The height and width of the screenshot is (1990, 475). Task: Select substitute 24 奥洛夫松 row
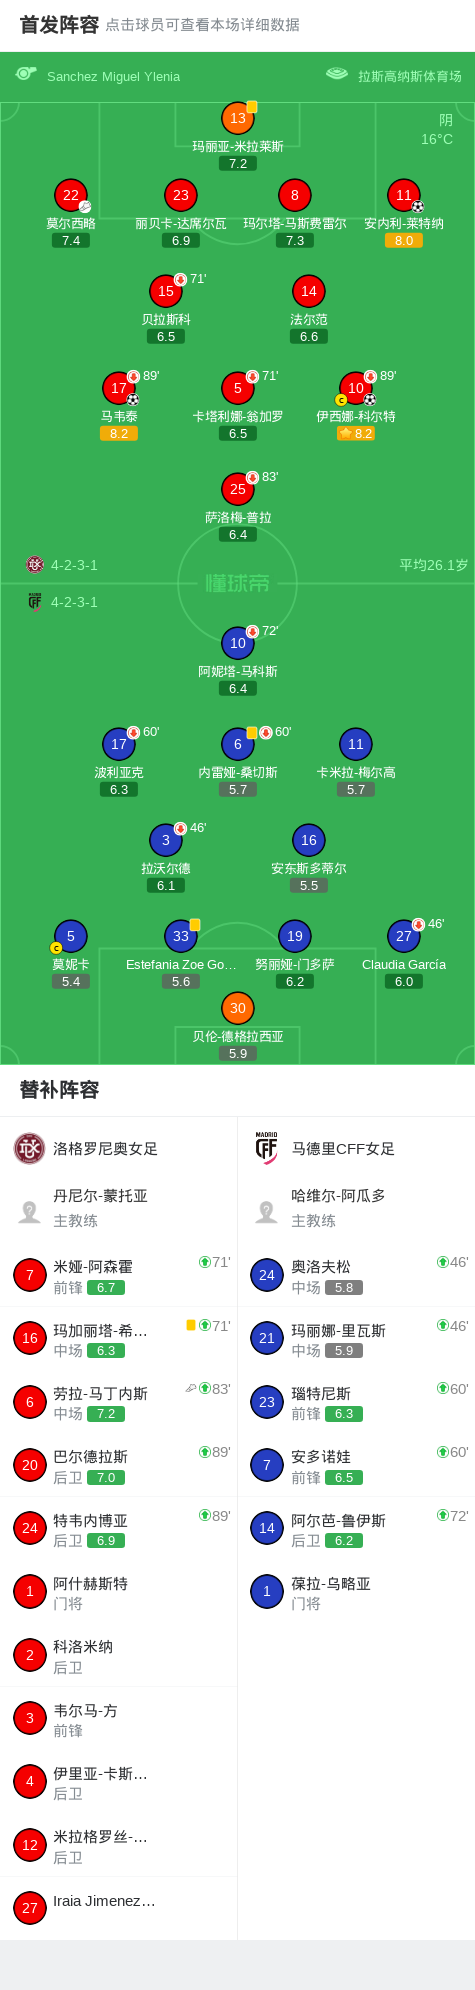356,1275
